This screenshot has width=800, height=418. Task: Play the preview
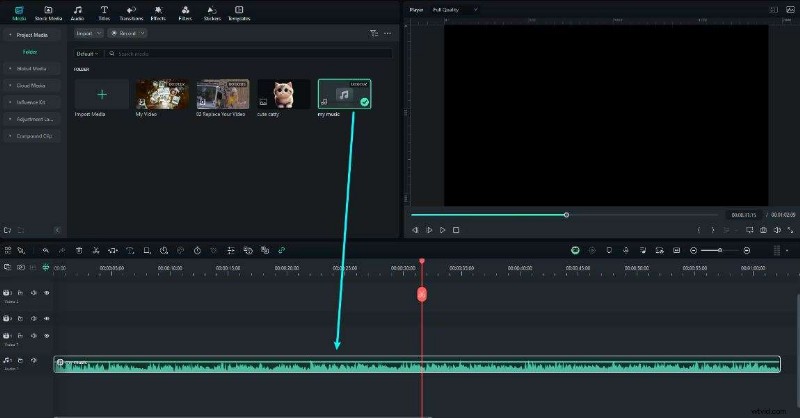coord(442,230)
